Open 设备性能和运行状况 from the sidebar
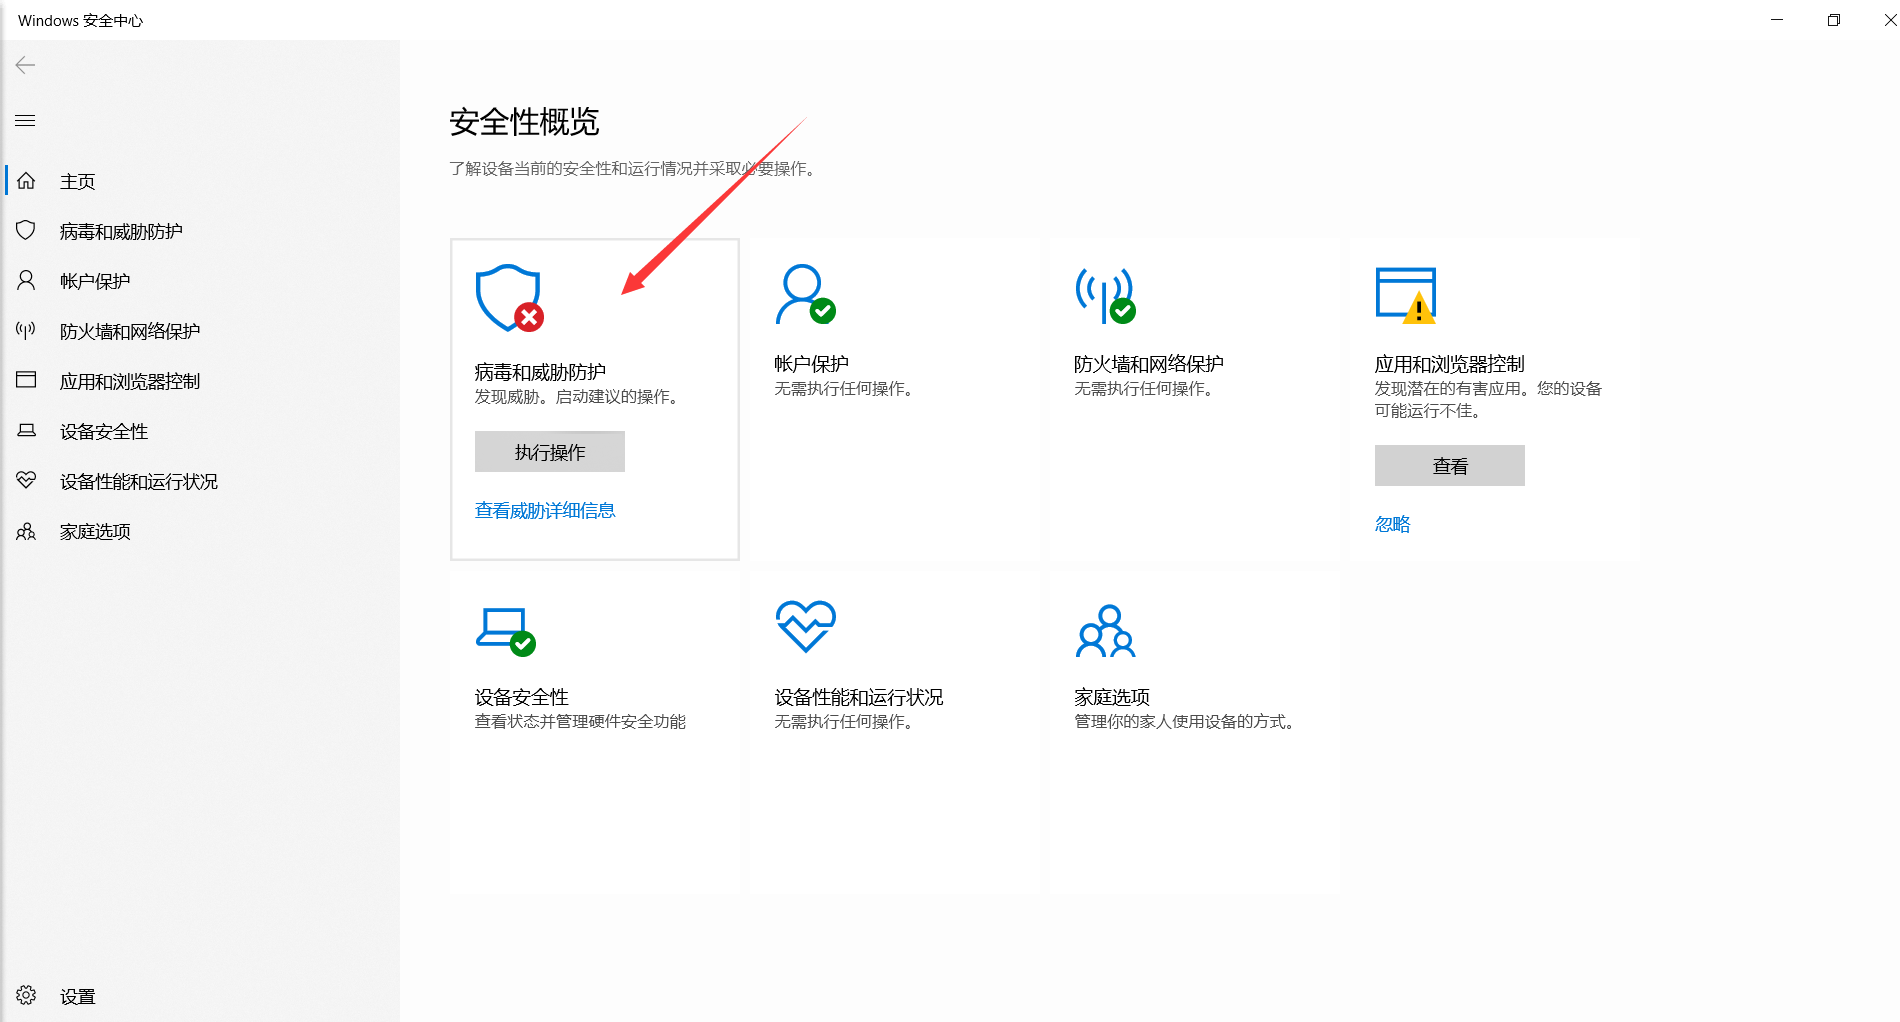 139,481
